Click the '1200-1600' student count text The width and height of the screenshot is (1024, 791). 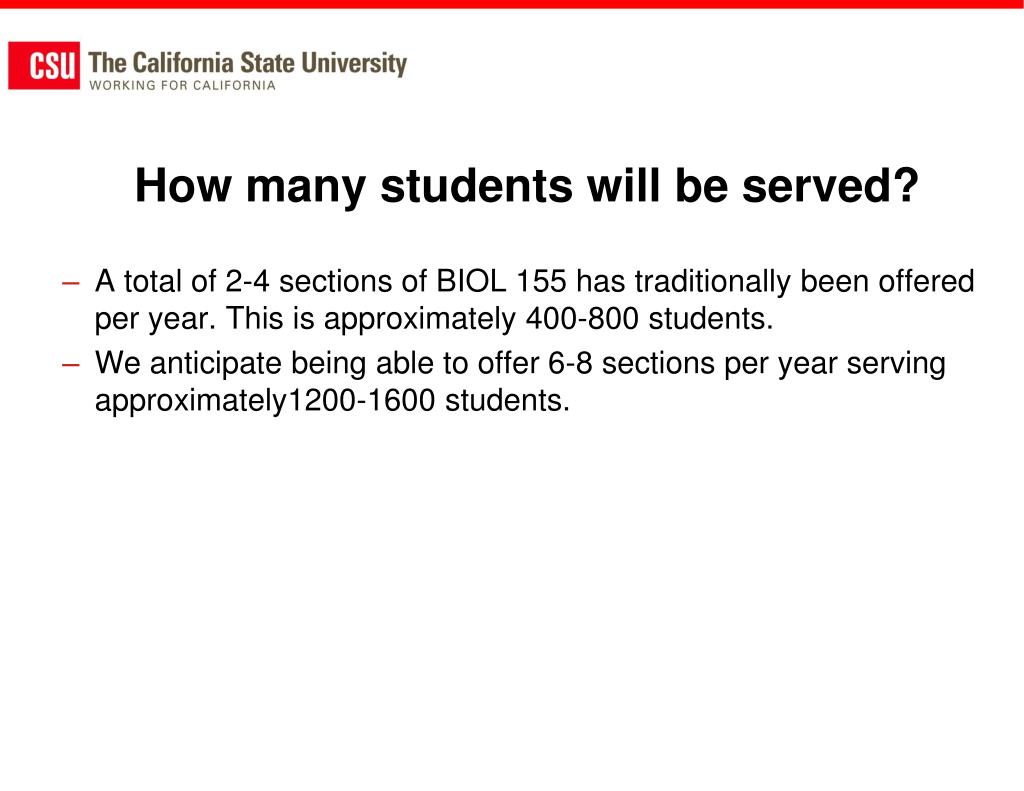[361, 400]
